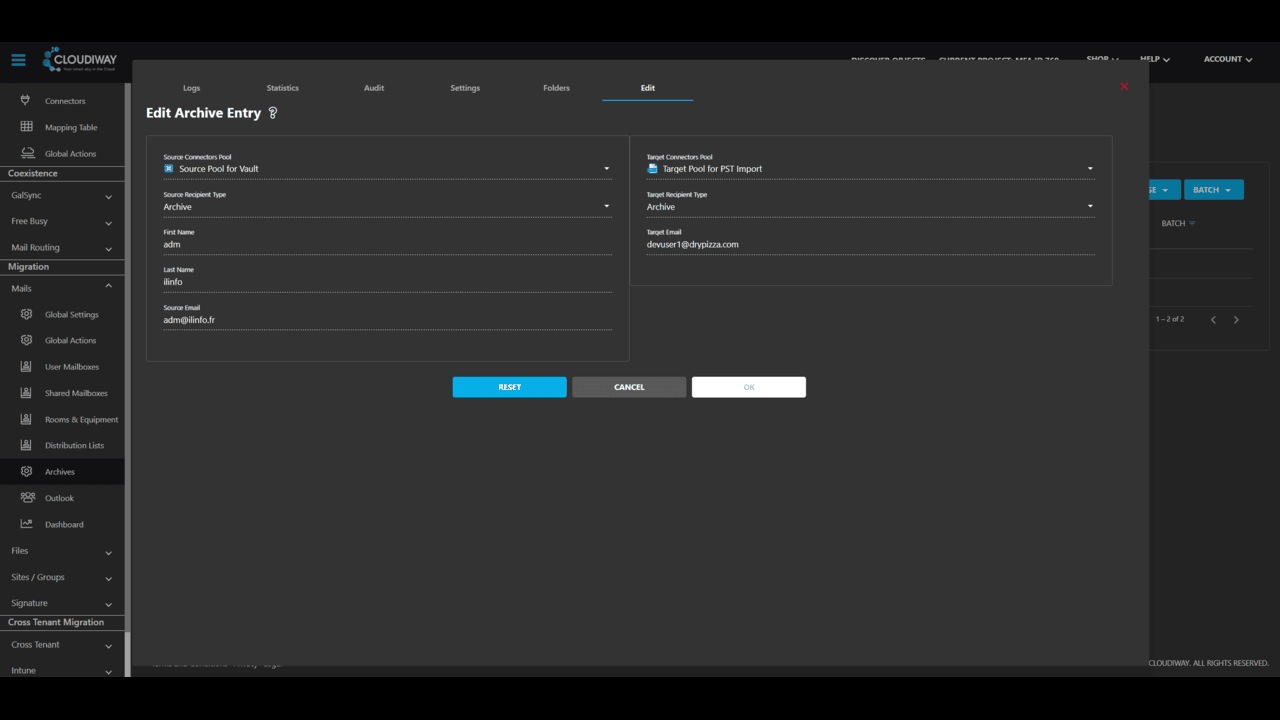The width and height of the screenshot is (1280, 720).
Task: Click the Rooms & Equipment icon
Action: [26, 419]
